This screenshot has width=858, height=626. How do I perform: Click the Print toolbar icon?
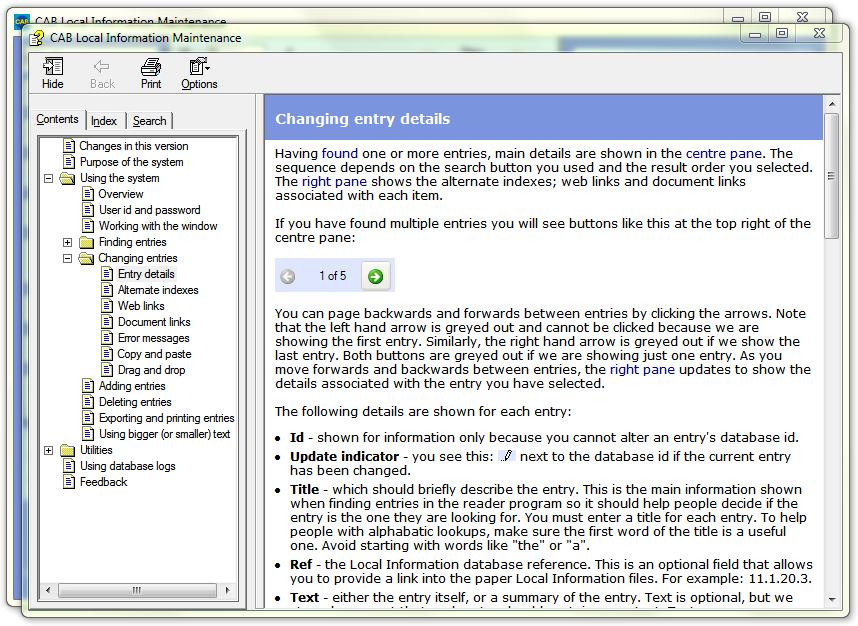coord(151,73)
